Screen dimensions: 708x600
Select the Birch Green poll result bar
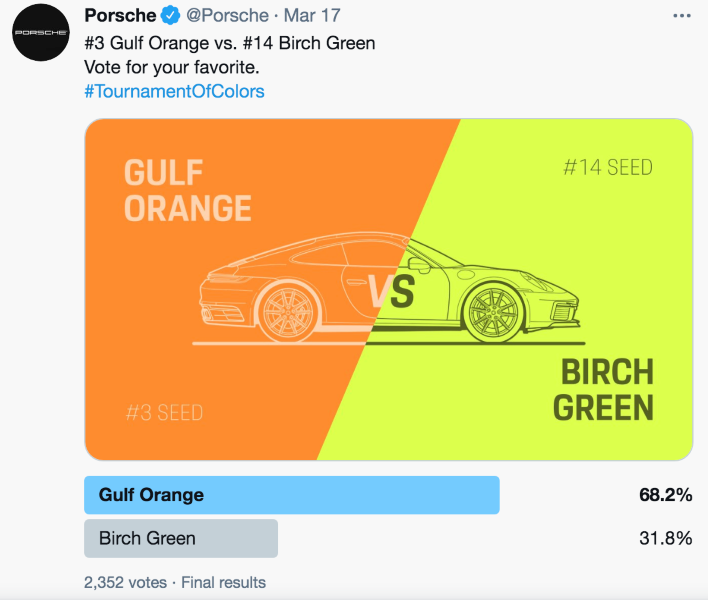[x=181, y=538]
